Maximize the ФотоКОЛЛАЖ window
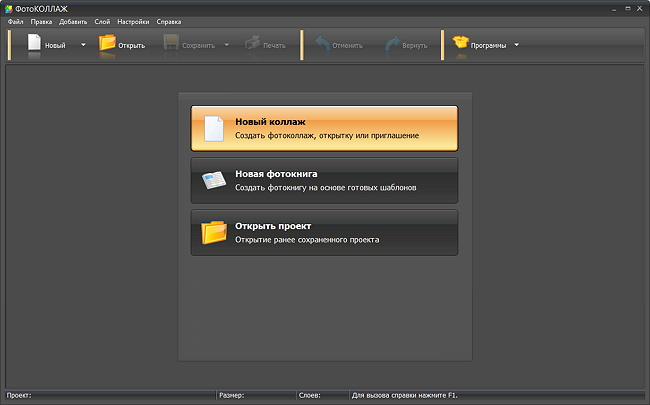The image size is (650, 405). coord(628,8)
